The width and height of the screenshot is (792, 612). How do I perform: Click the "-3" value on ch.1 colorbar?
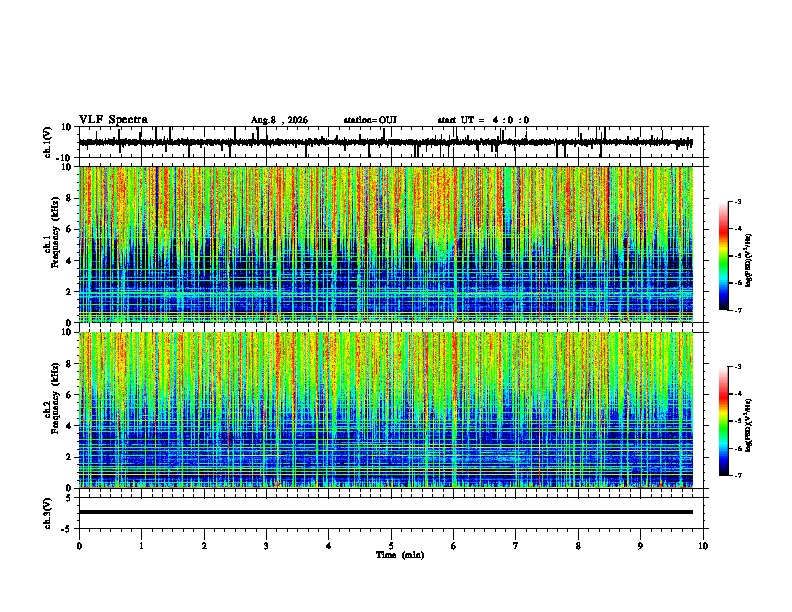coord(738,201)
